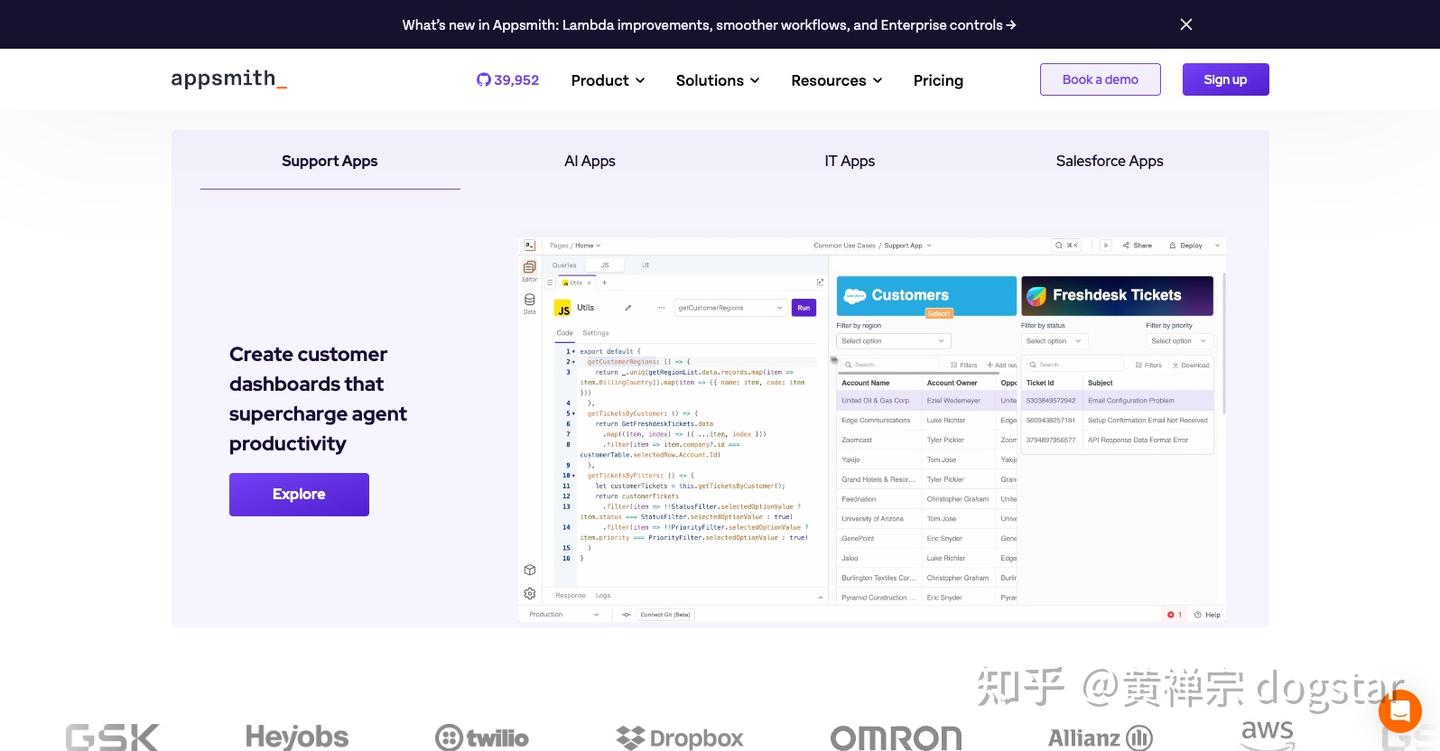Open the GitHub stars link showing 39,952
Image resolution: width=1440 pixels, height=751 pixels.
click(x=508, y=80)
